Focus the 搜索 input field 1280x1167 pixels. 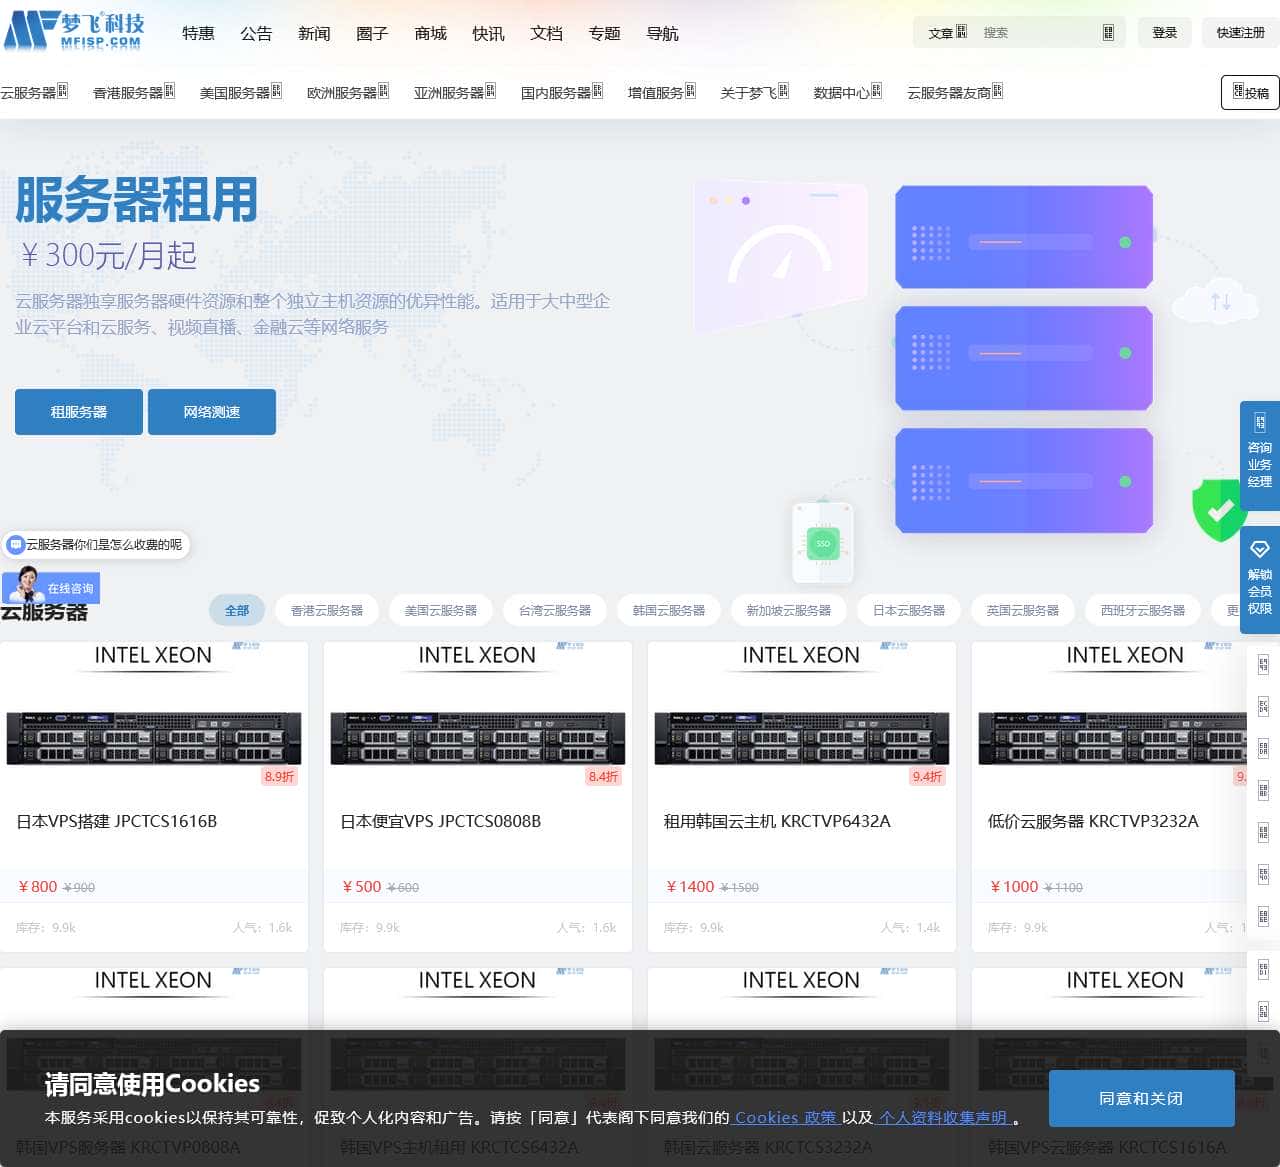[x=1037, y=32]
